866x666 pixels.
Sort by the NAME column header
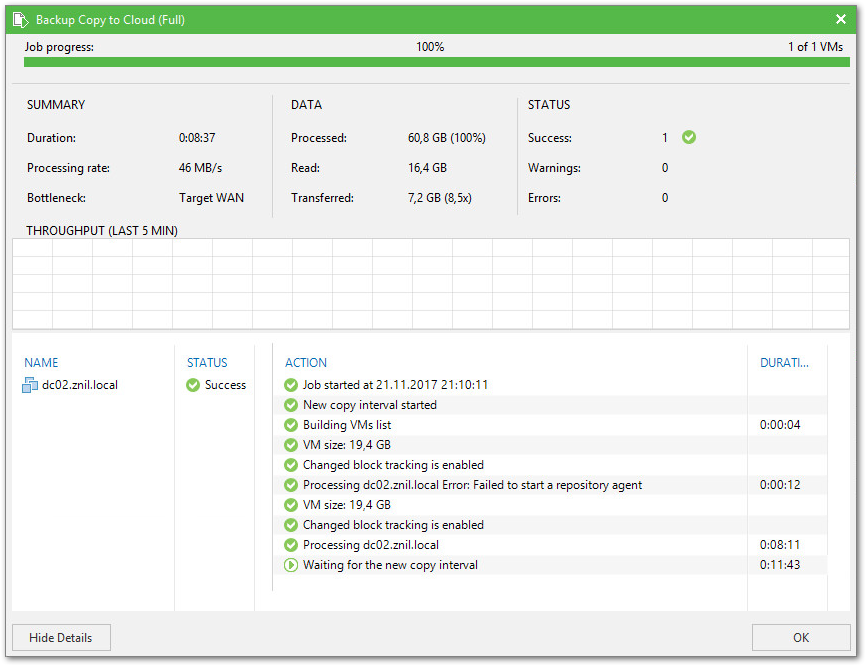click(x=42, y=363)
